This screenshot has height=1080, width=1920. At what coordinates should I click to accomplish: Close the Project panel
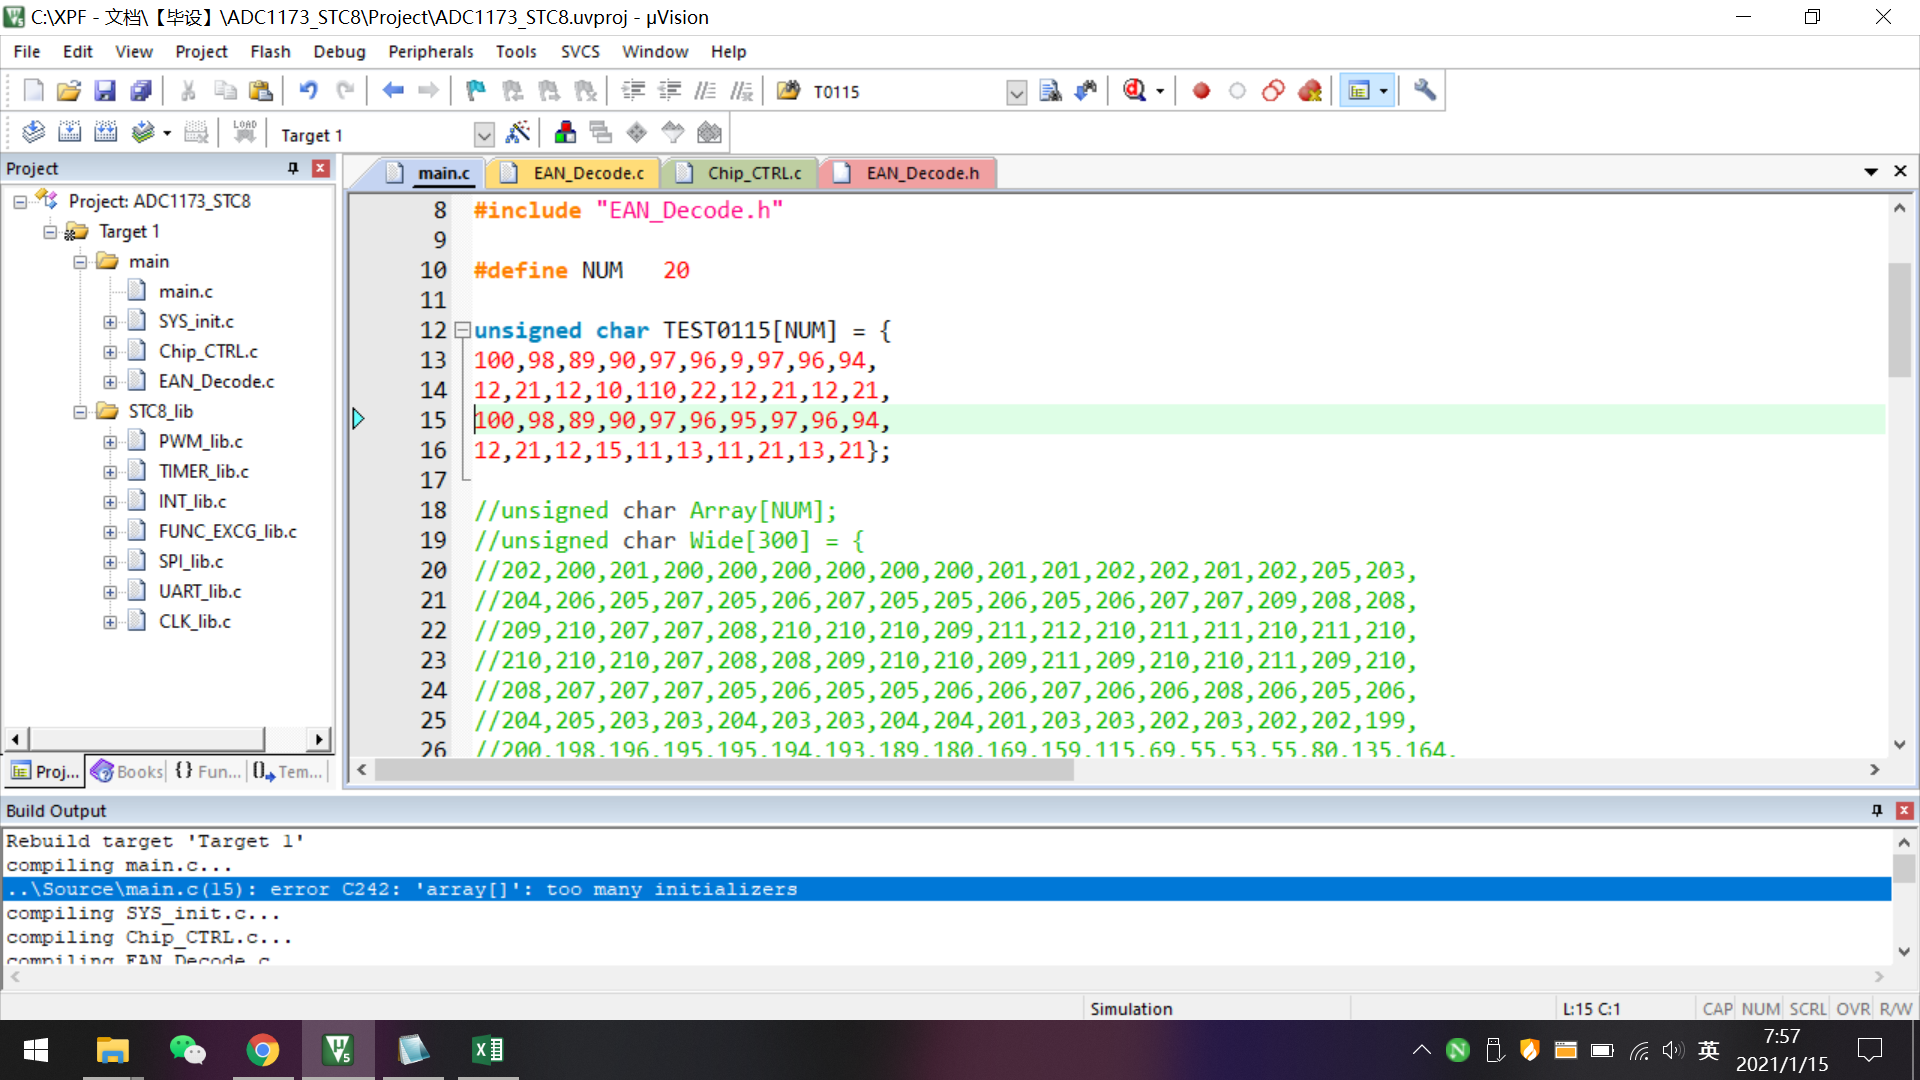(321, 168)
